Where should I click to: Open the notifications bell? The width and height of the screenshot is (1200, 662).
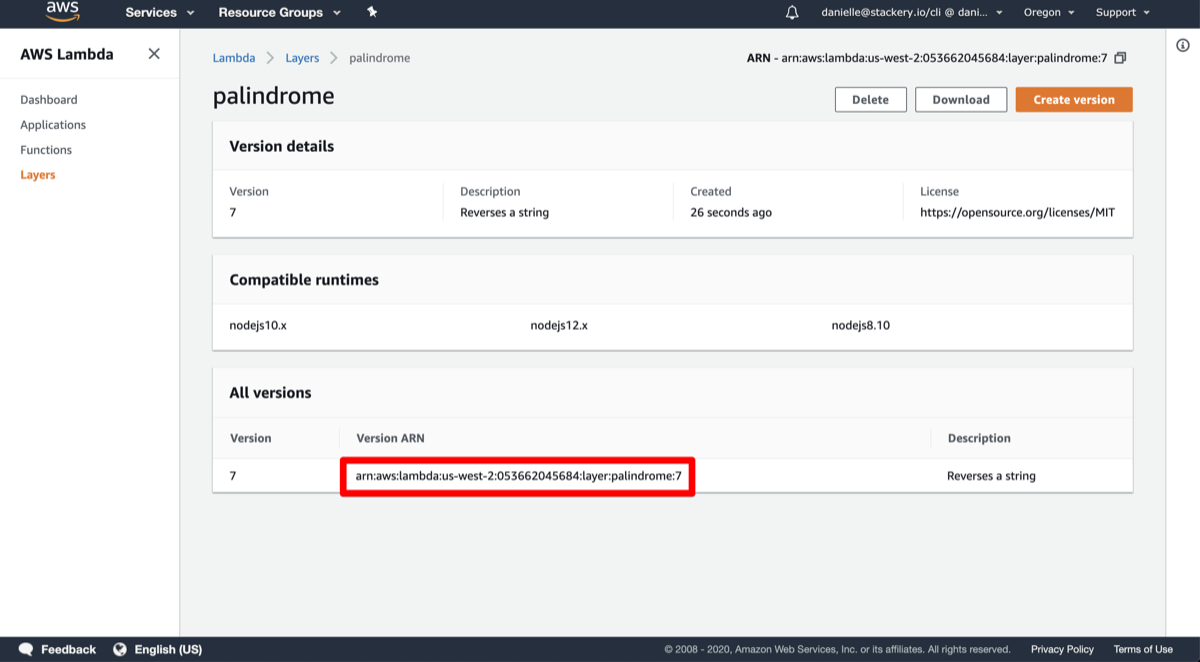[792, 12]
